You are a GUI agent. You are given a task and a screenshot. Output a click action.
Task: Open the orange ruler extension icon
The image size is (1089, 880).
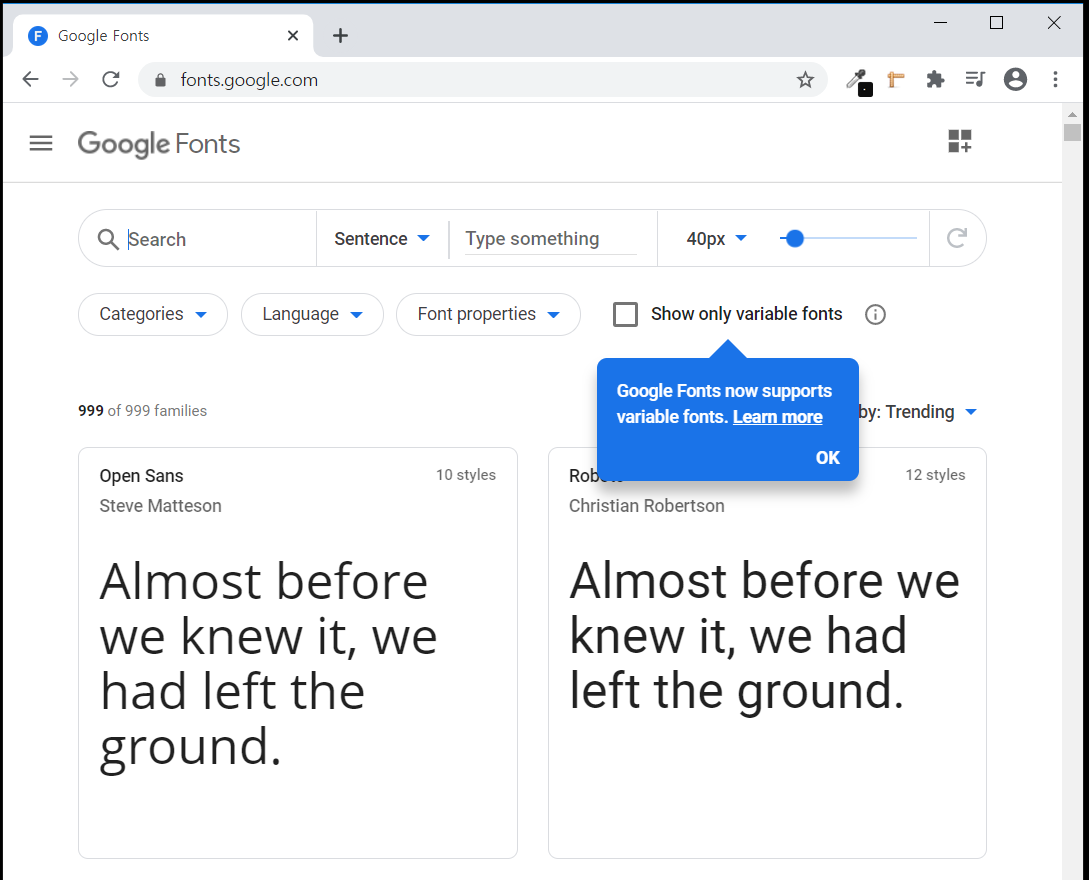(896, 80)
